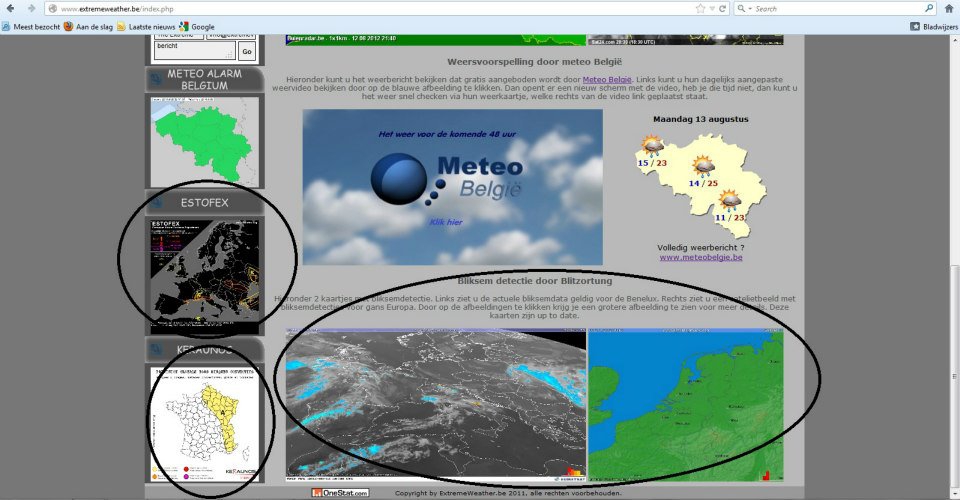This screenshot has height=500, width=960.
Task: Open the Meteo Alarm Belgium map
Action: pos(204,141)
